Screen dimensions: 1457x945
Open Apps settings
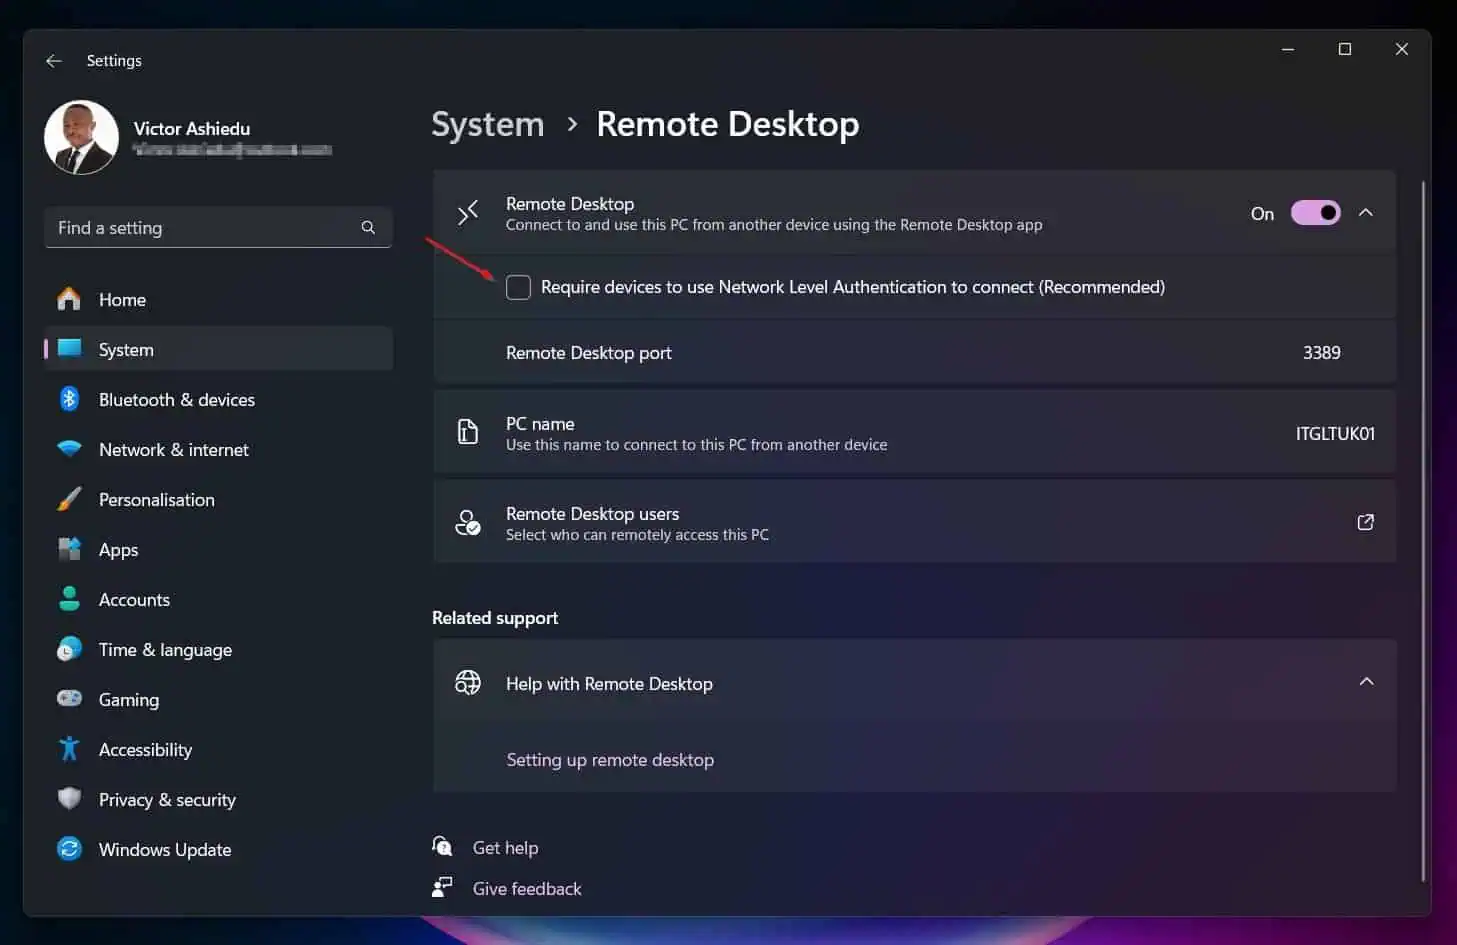click(x=218, y=550)
